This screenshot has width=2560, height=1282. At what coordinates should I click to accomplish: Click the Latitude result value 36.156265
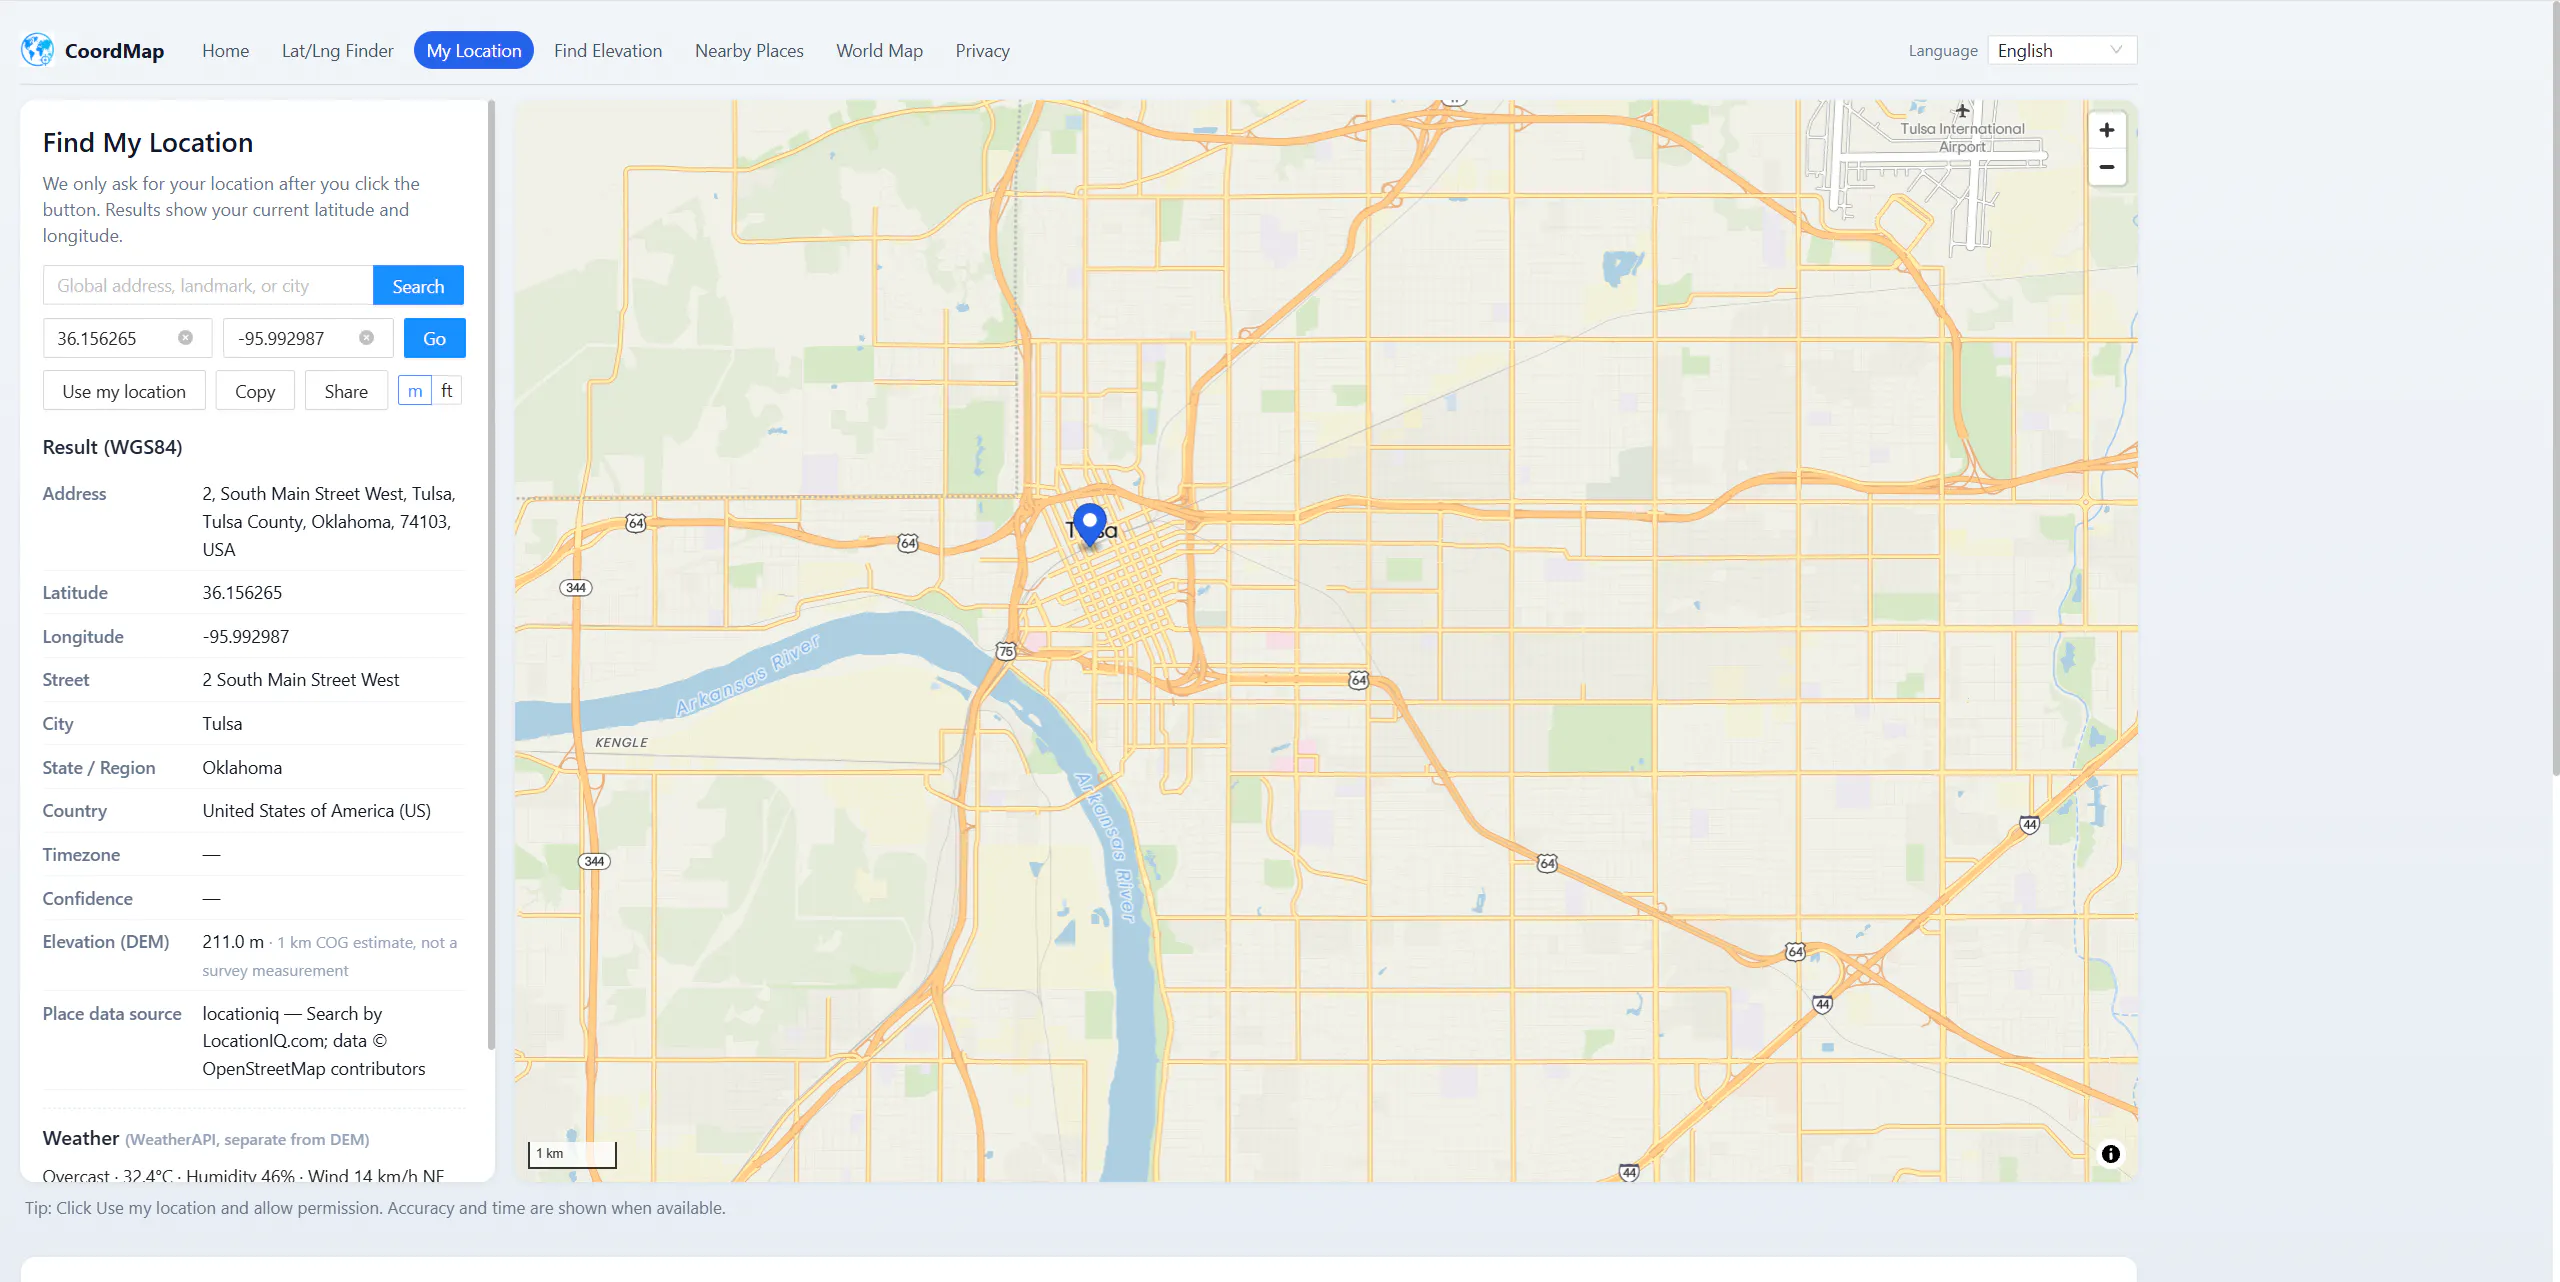coord(242,593)
